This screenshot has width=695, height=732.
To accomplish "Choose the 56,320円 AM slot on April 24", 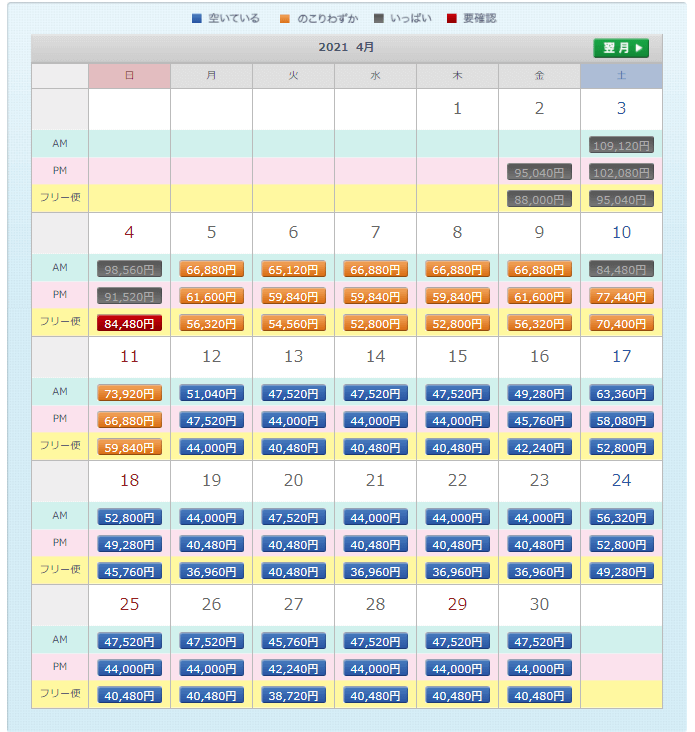I will (621, 517).
